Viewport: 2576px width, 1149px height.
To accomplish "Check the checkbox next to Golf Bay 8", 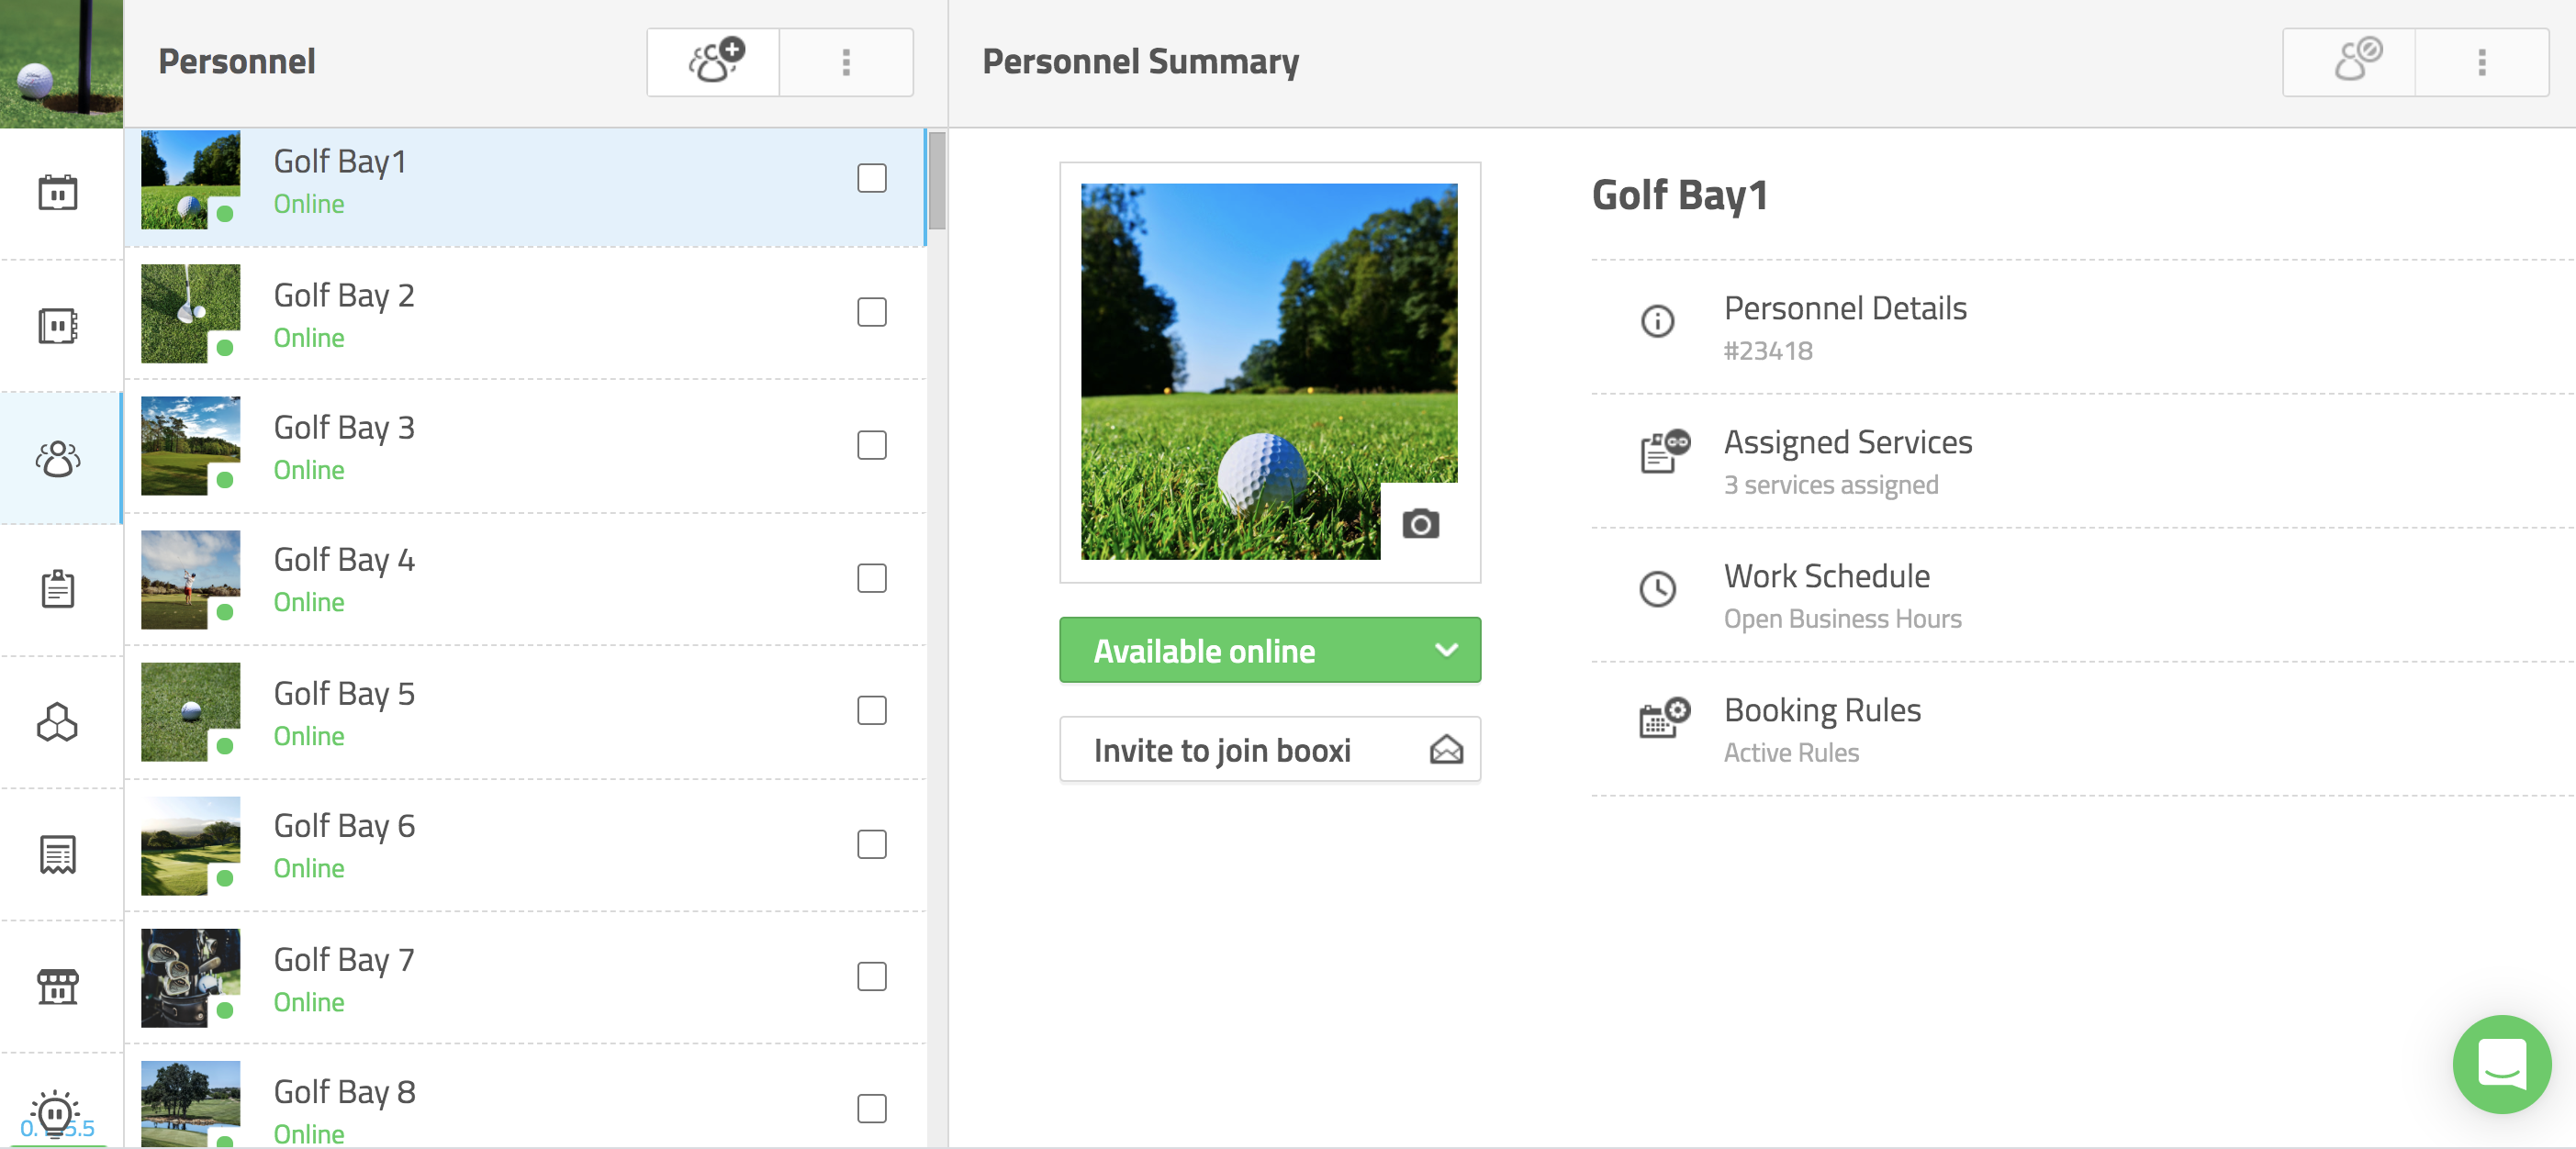I will 872,1109.
